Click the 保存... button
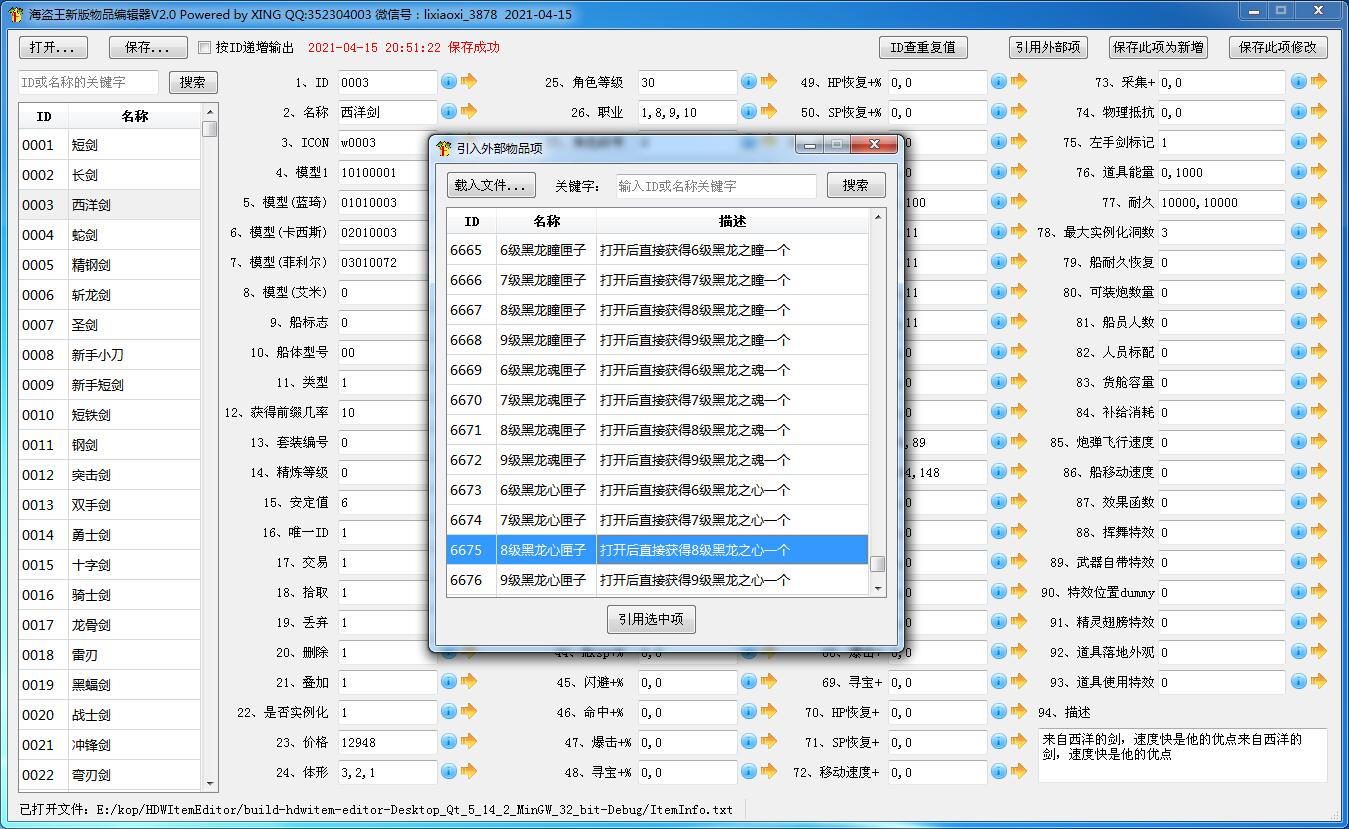The height and width of the screenshot is (829, 1349). (x=148, y=47)
